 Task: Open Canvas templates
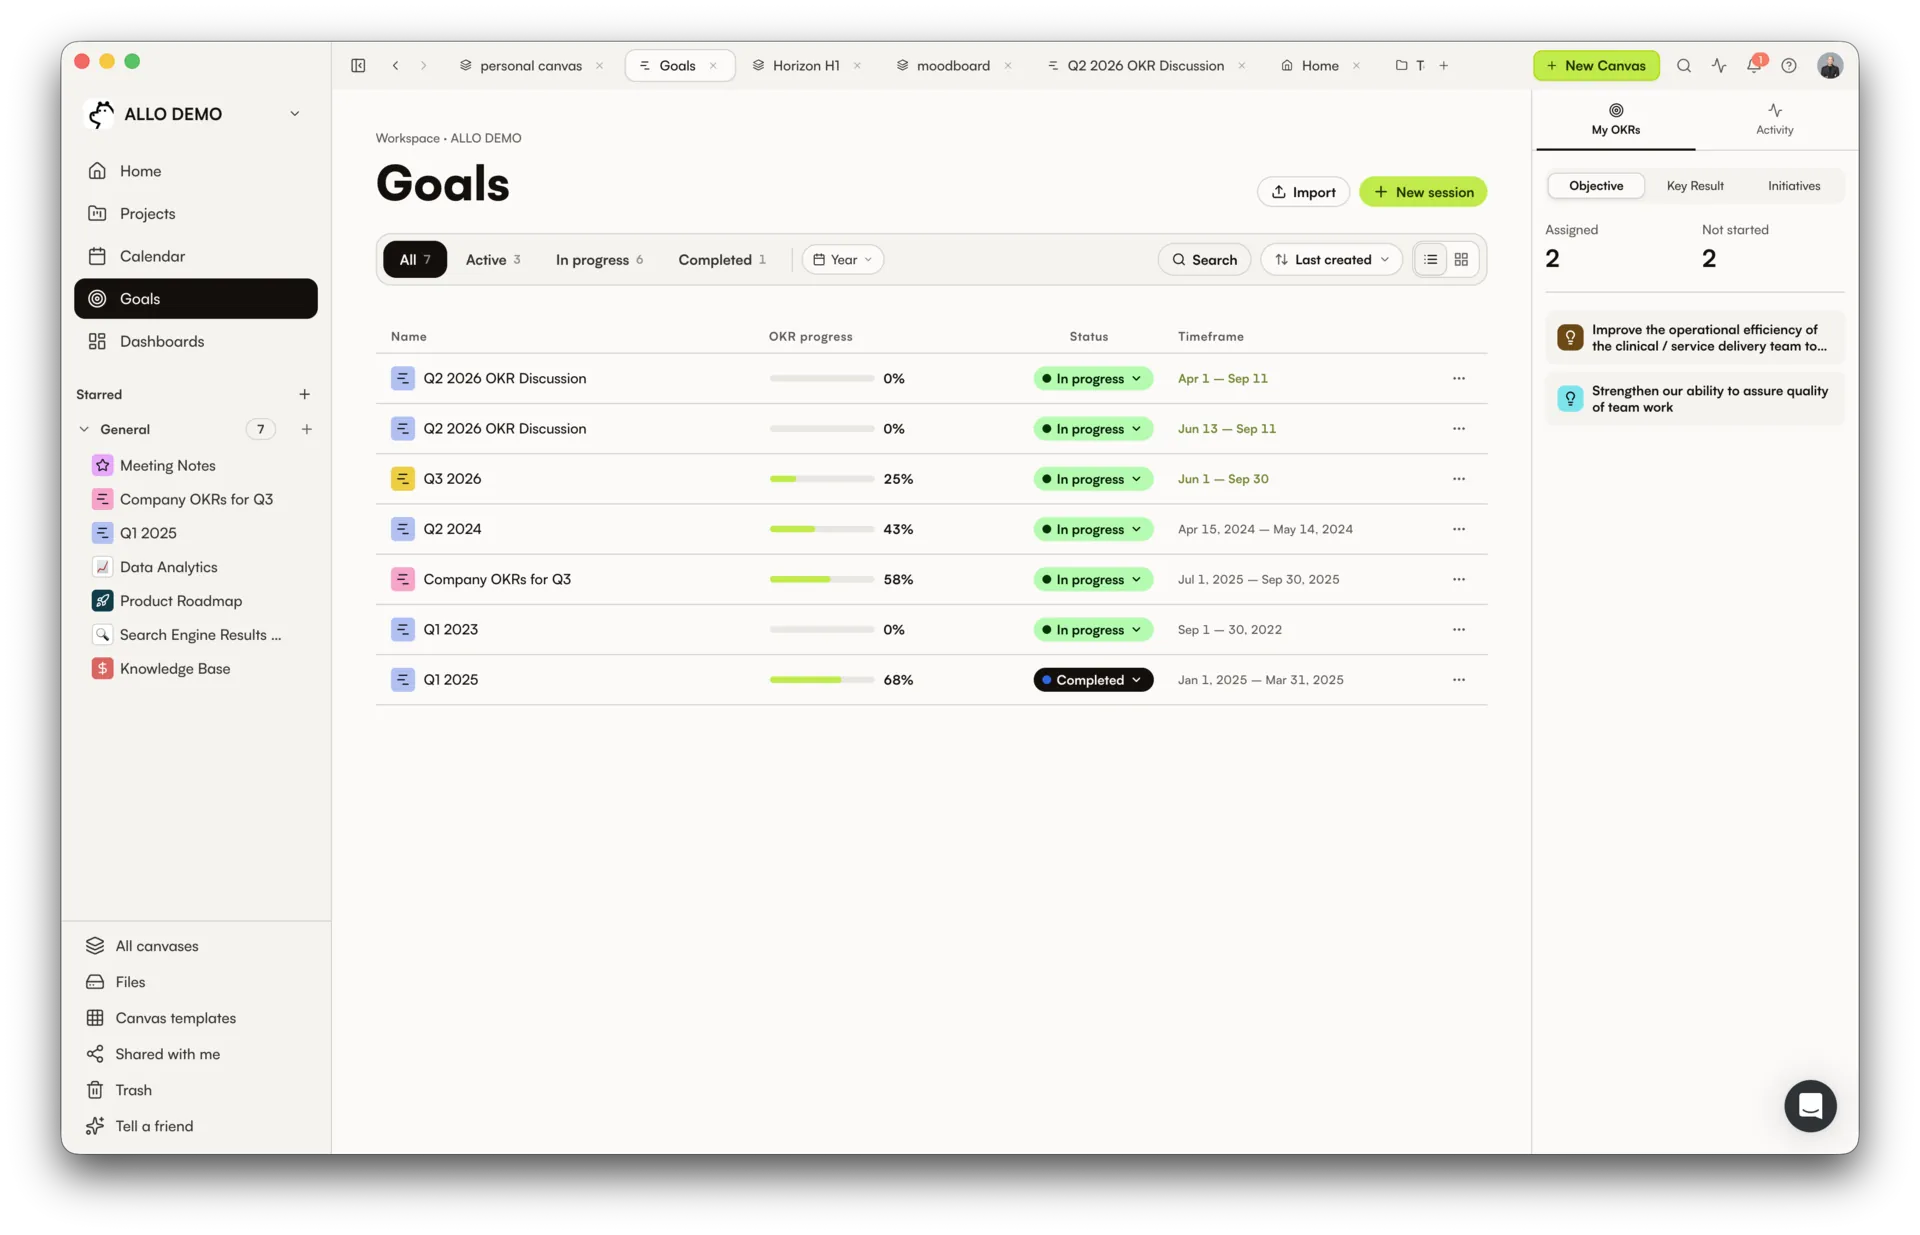pos(176,1018)
